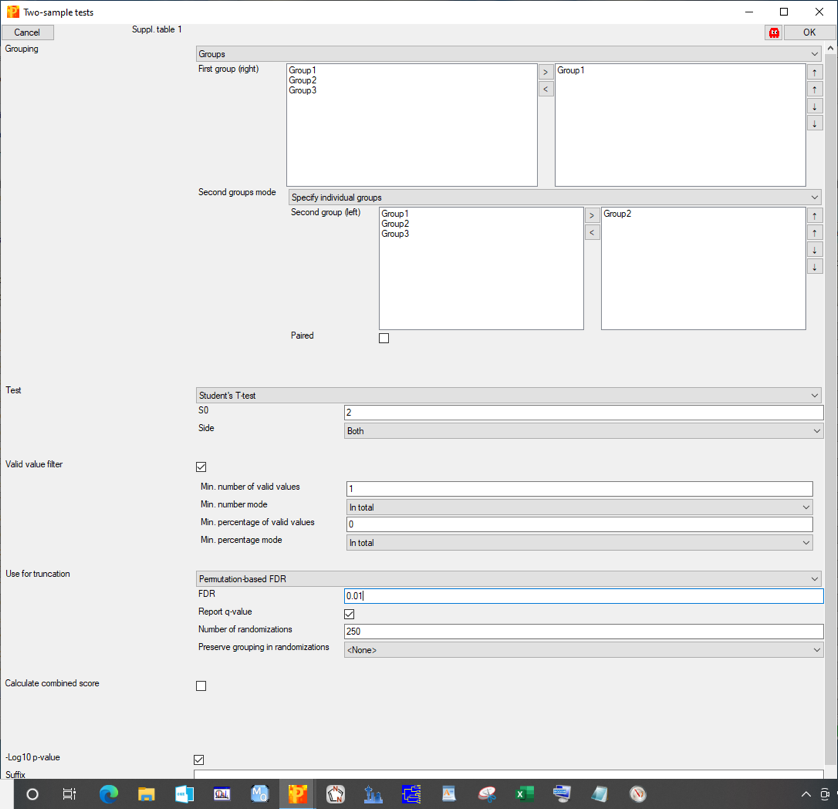
Task: Open the Student's T-test dropdown
Action: tap(508, 396)
